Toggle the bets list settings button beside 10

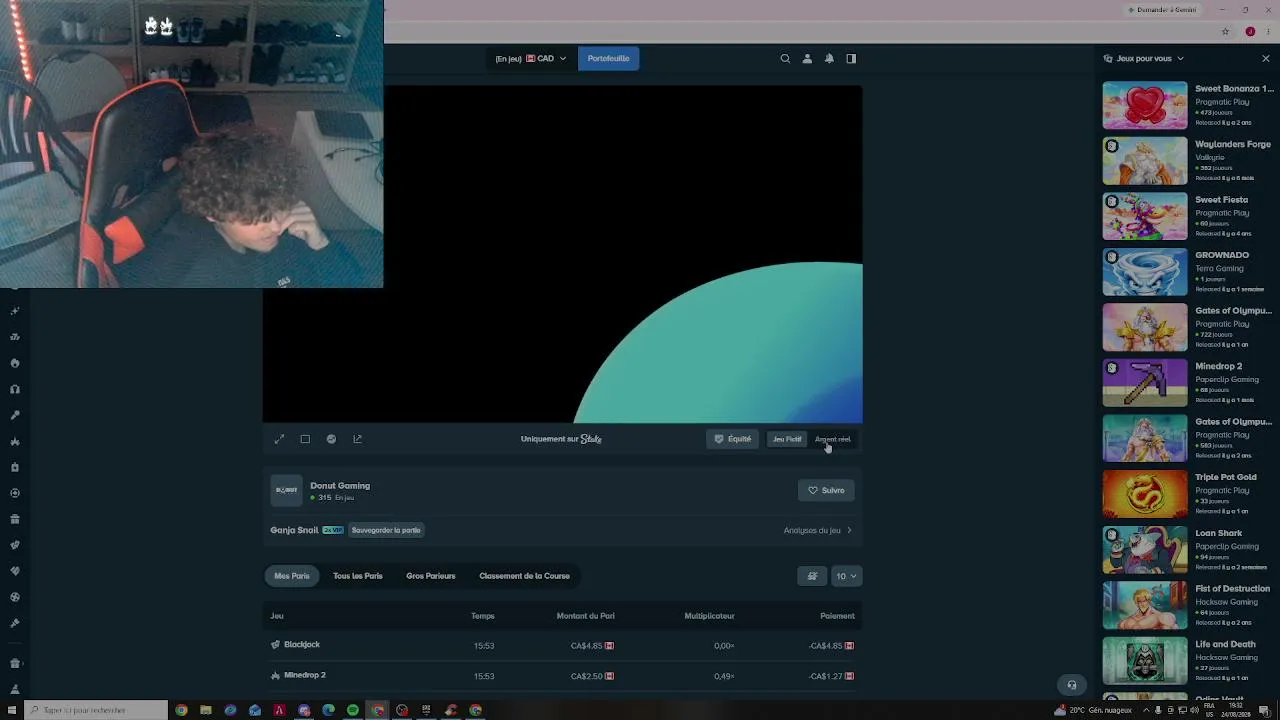click(812, 576)
